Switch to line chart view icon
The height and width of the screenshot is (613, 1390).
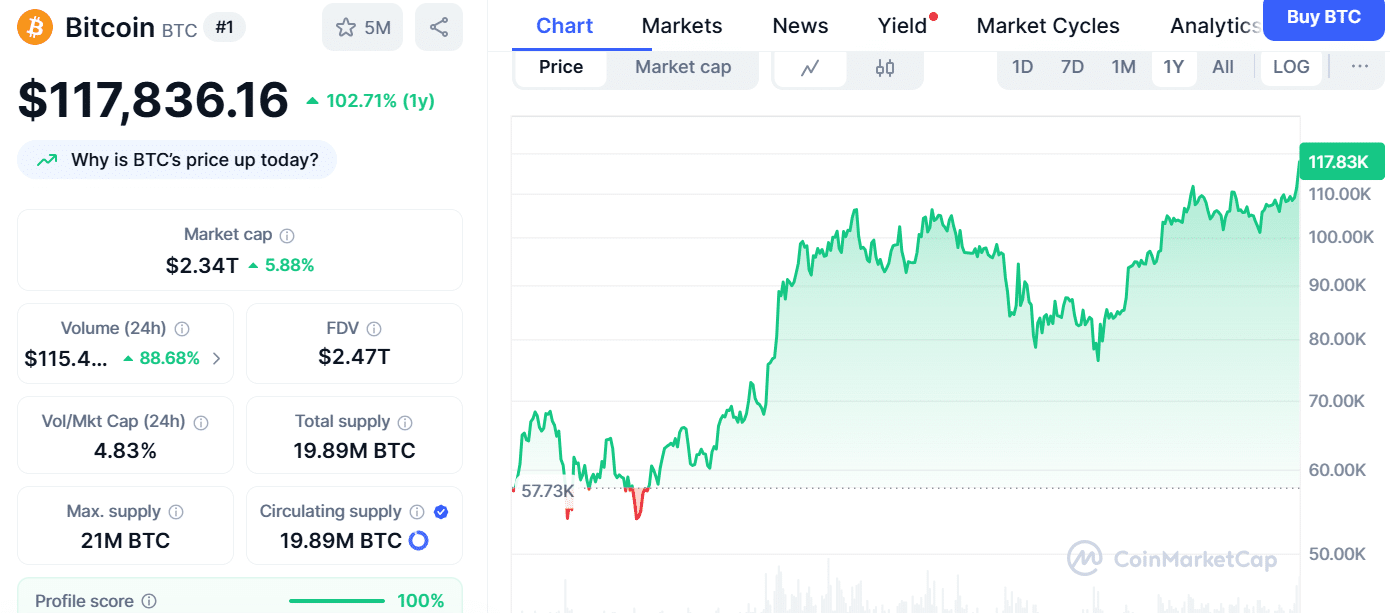[x=810, y=68]
